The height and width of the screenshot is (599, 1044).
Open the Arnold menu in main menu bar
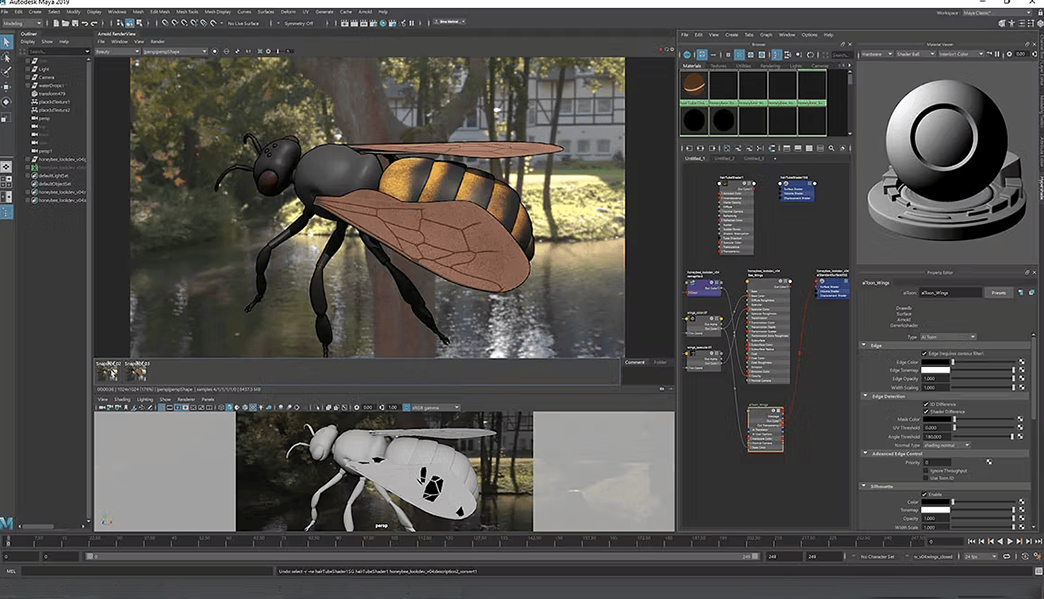[x=366, y=12]
